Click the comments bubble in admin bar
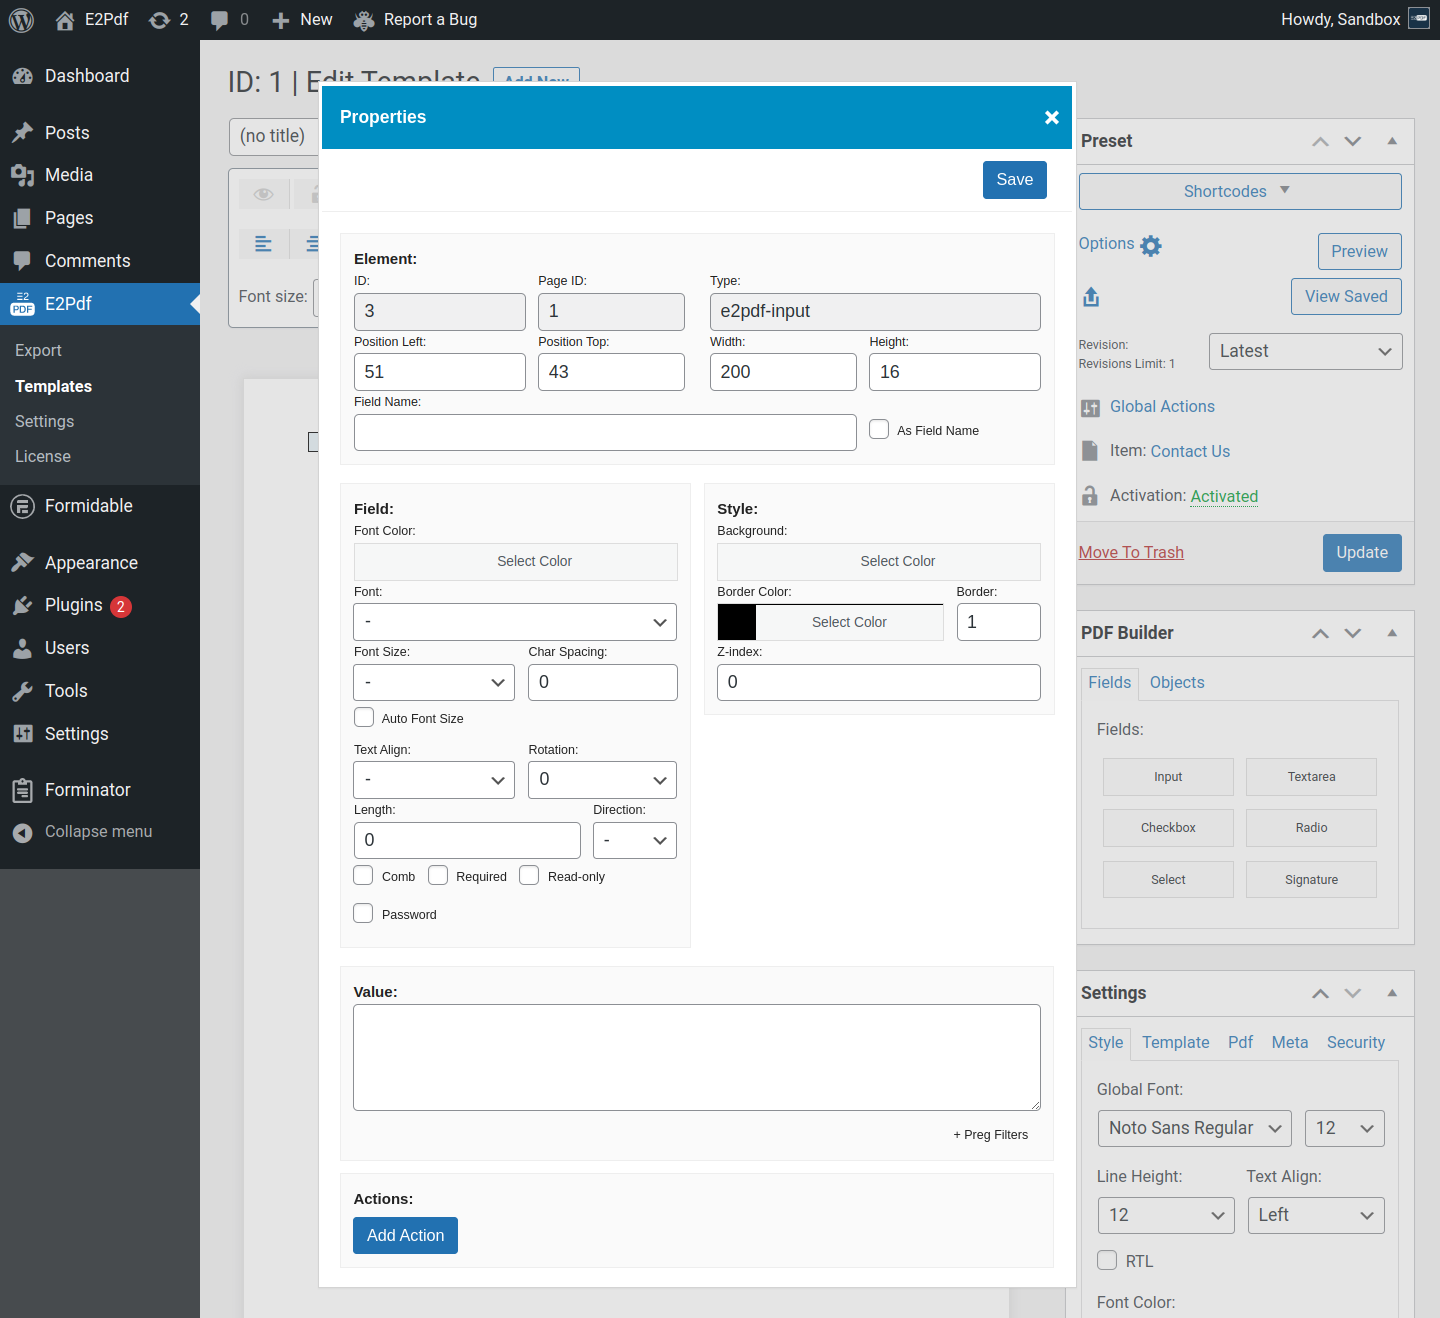 coord(220,20)
